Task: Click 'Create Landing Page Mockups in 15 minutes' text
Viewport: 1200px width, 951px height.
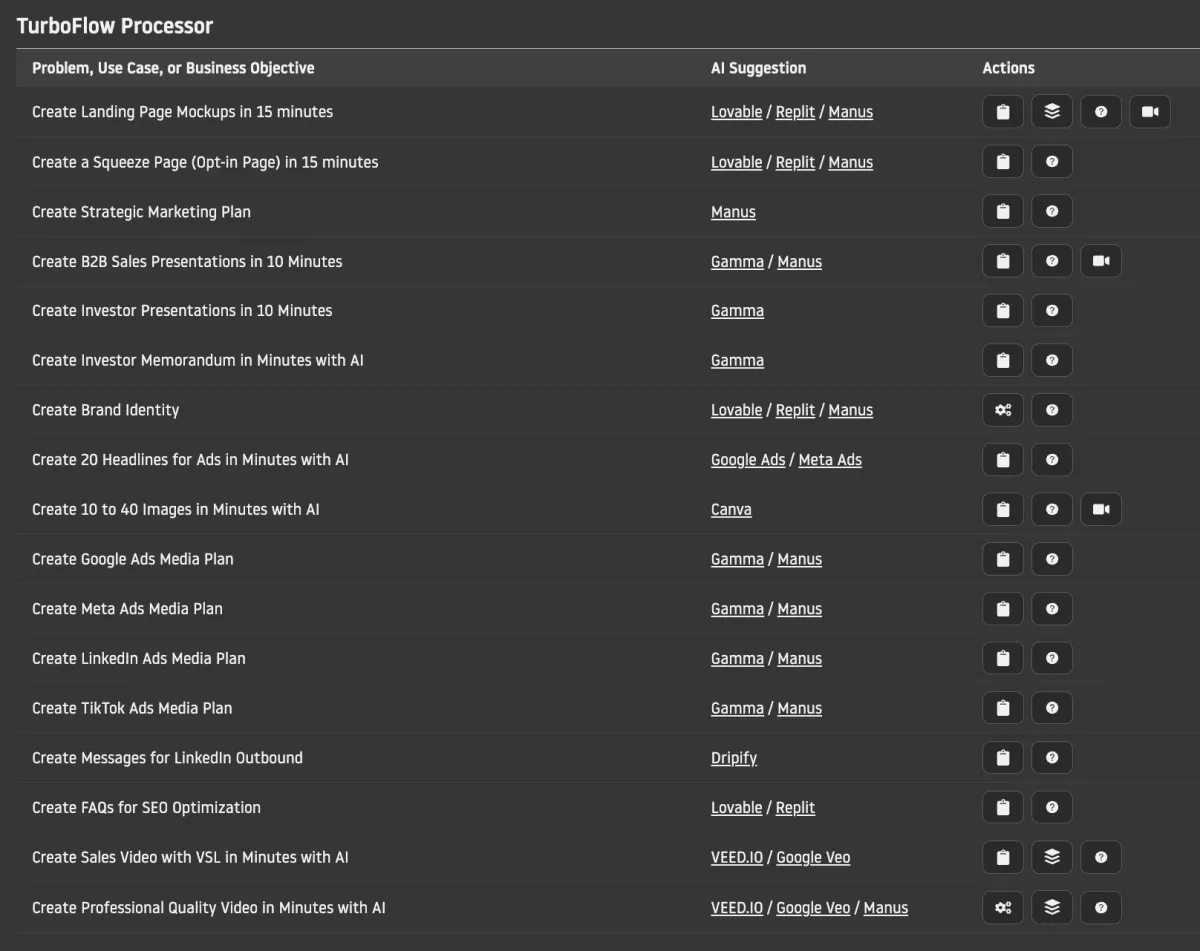Action: (182, 112)
